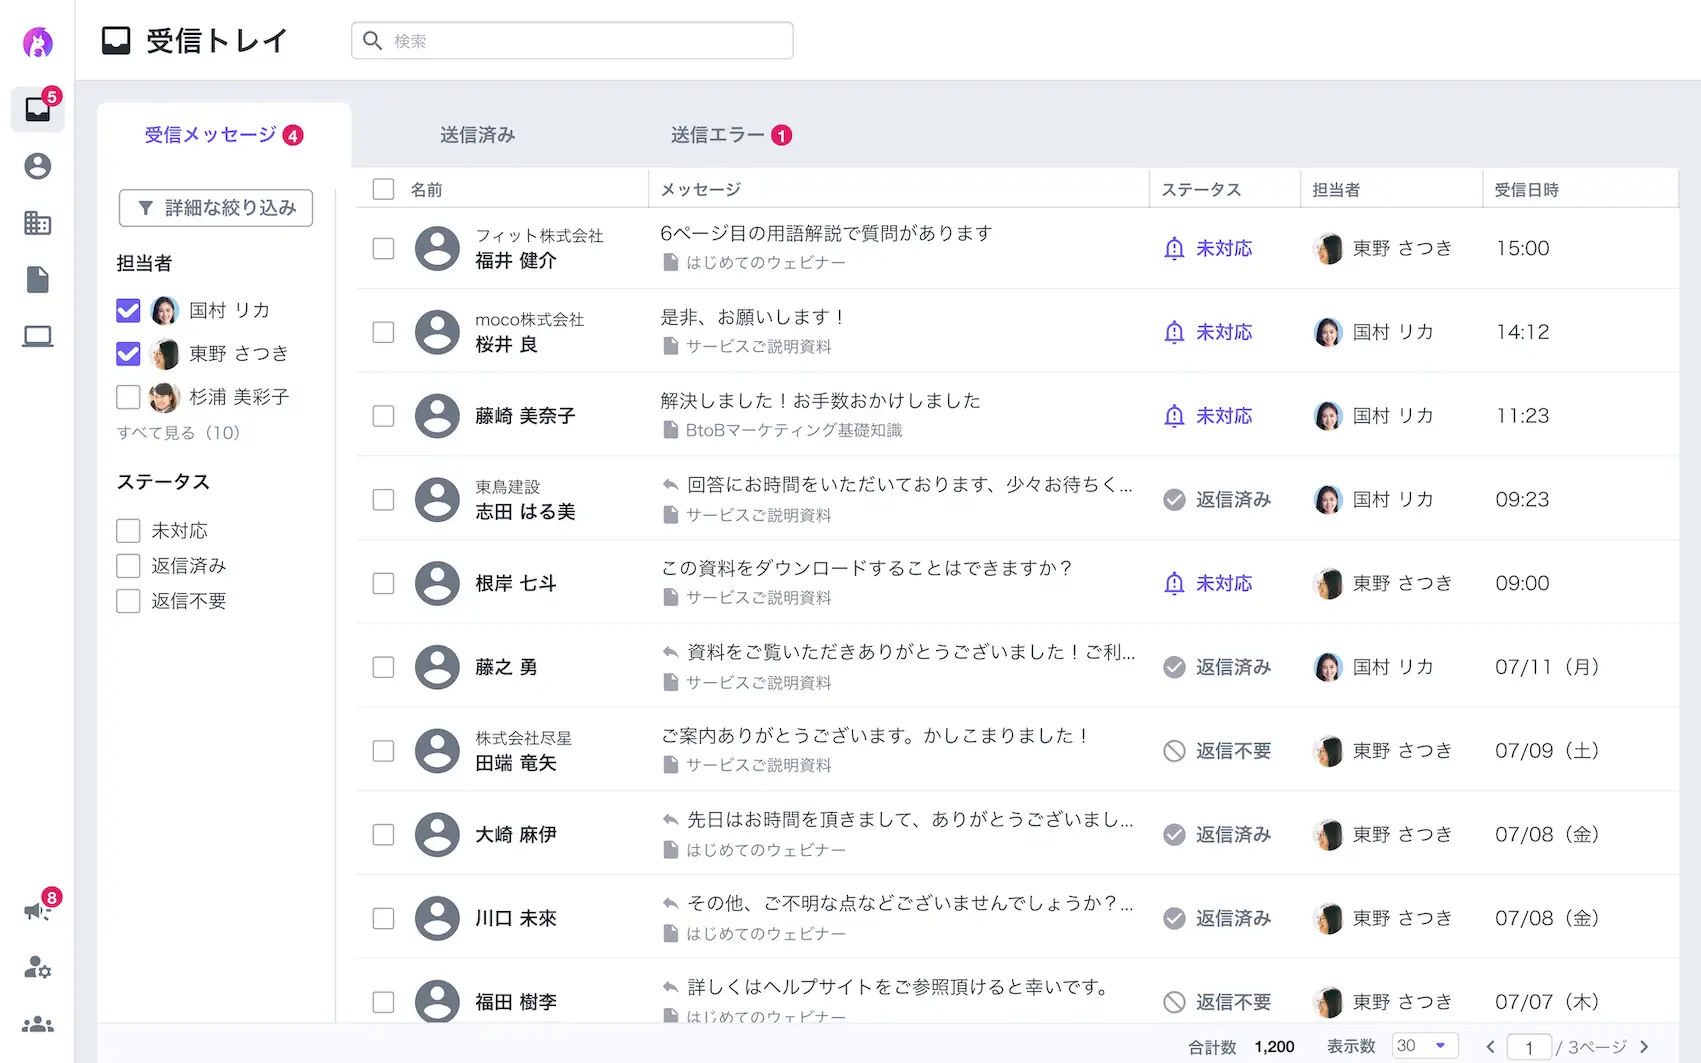1701x1063 pixels.
Task: Click the すべて見る (10) link
Action: tap(178, 433)
